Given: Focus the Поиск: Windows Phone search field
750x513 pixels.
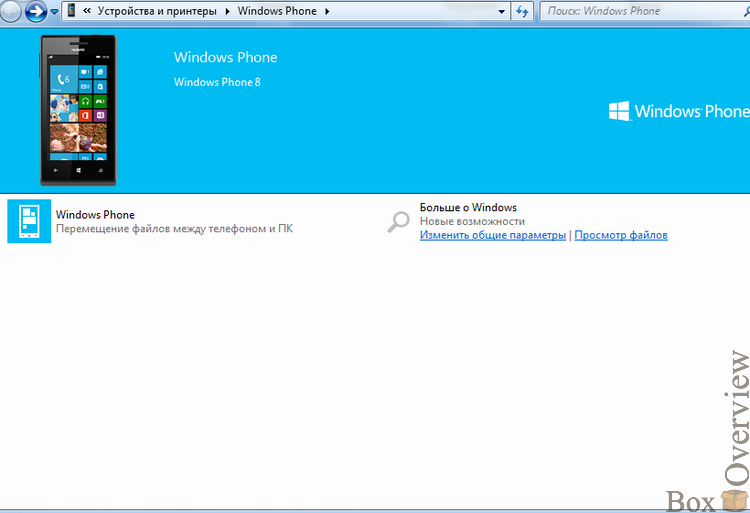Looking at the screenshot, I should tap(645, 11).
